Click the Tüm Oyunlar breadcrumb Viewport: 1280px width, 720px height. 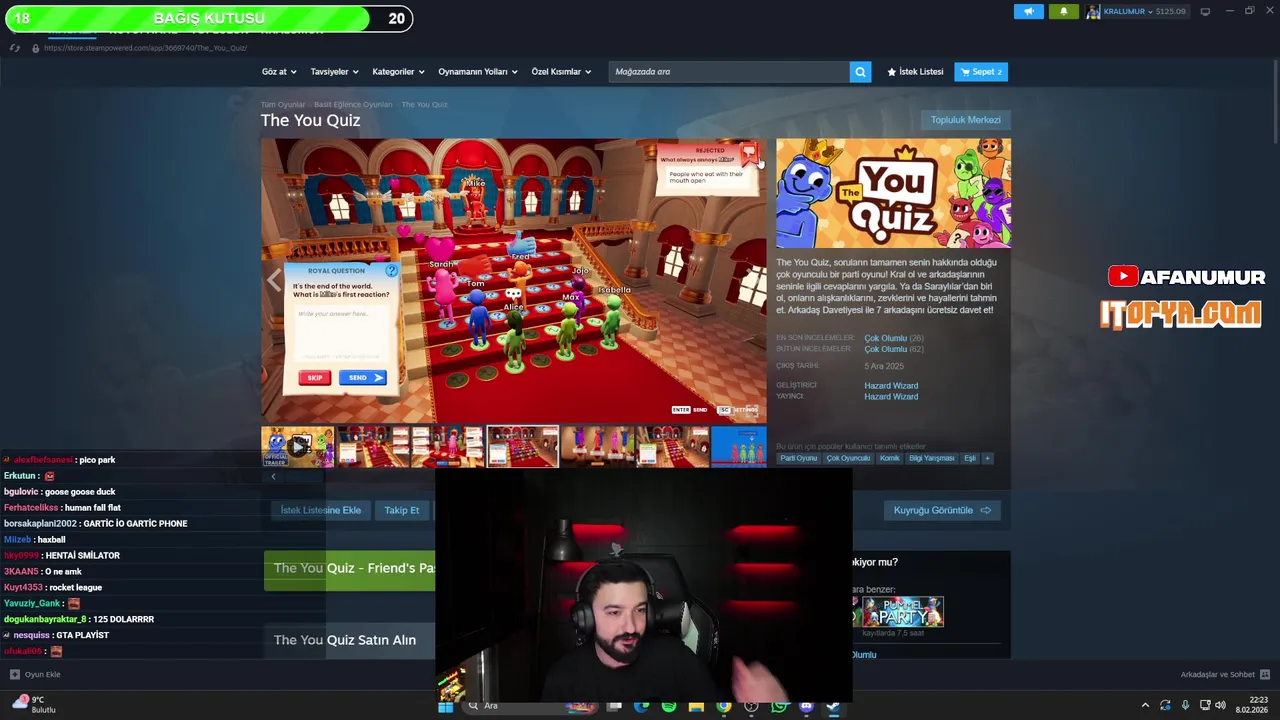[283, 104]
